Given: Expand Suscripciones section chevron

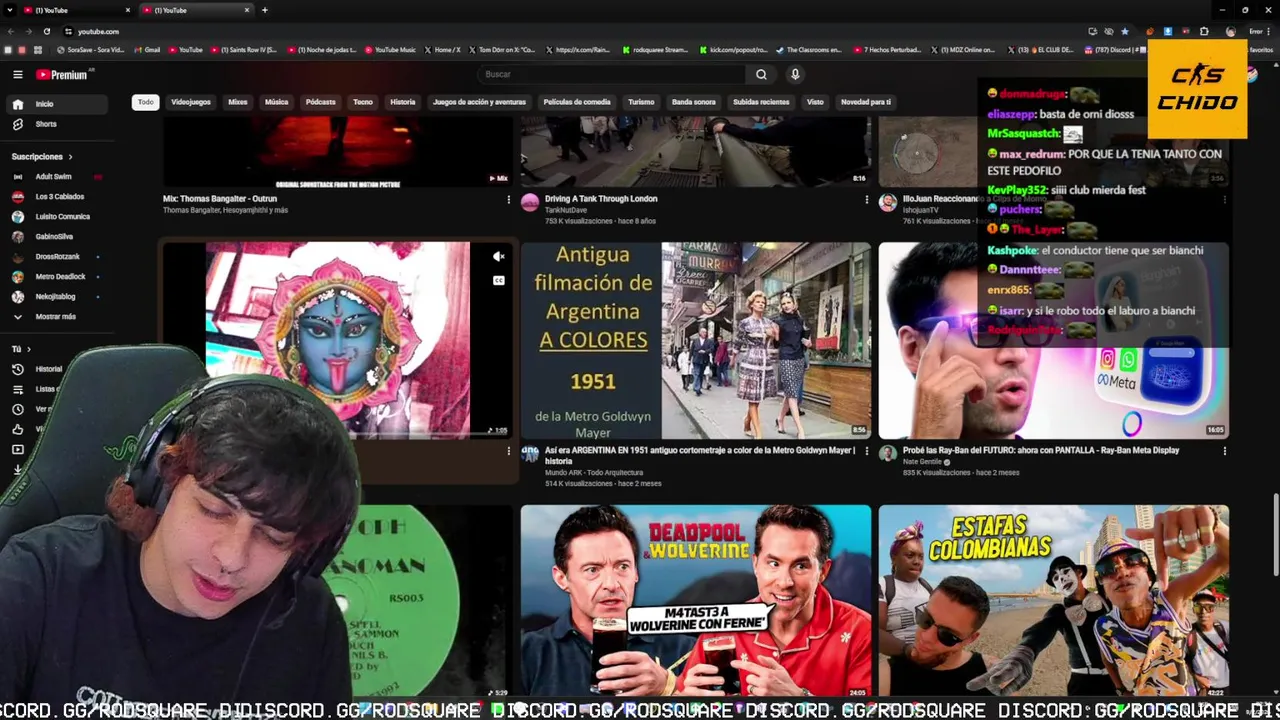Looking at the screenshot, I should (x=70, y=157).
